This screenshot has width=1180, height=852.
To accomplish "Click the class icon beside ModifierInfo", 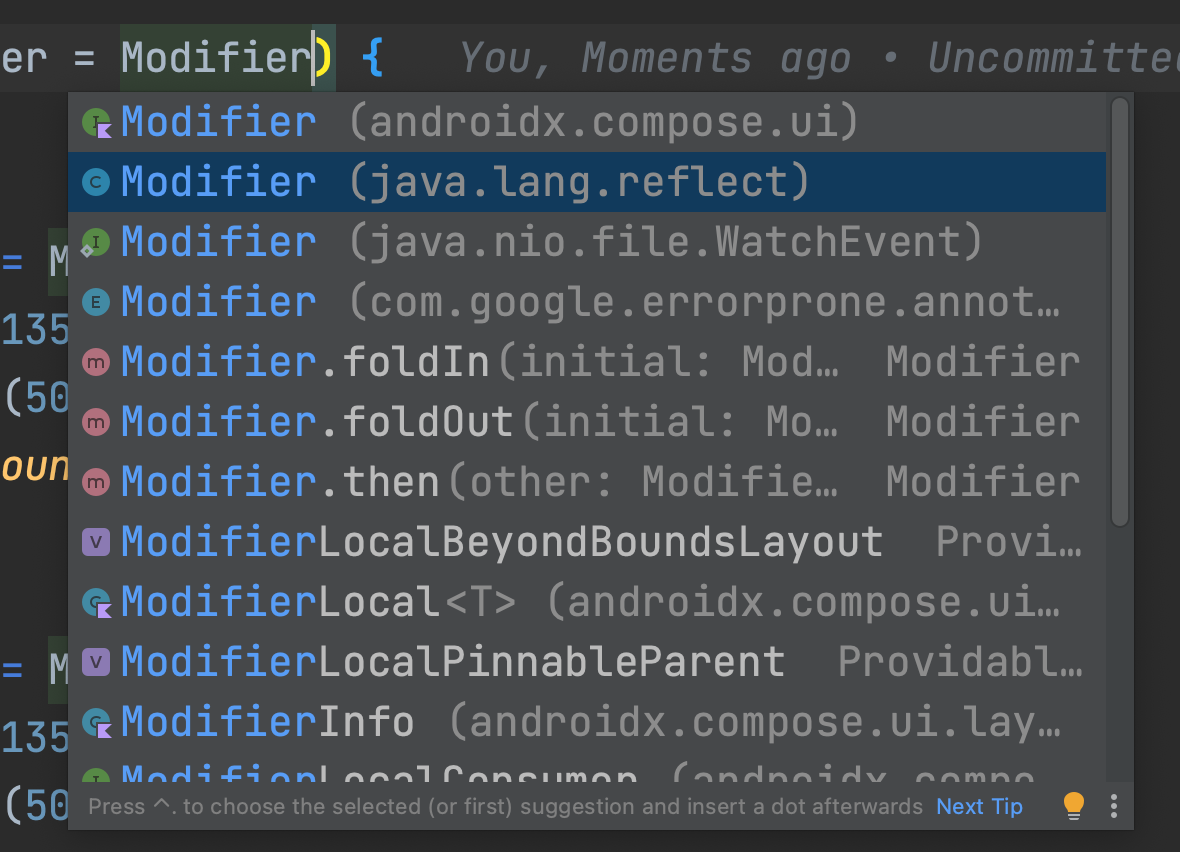I will coord(96,723).
